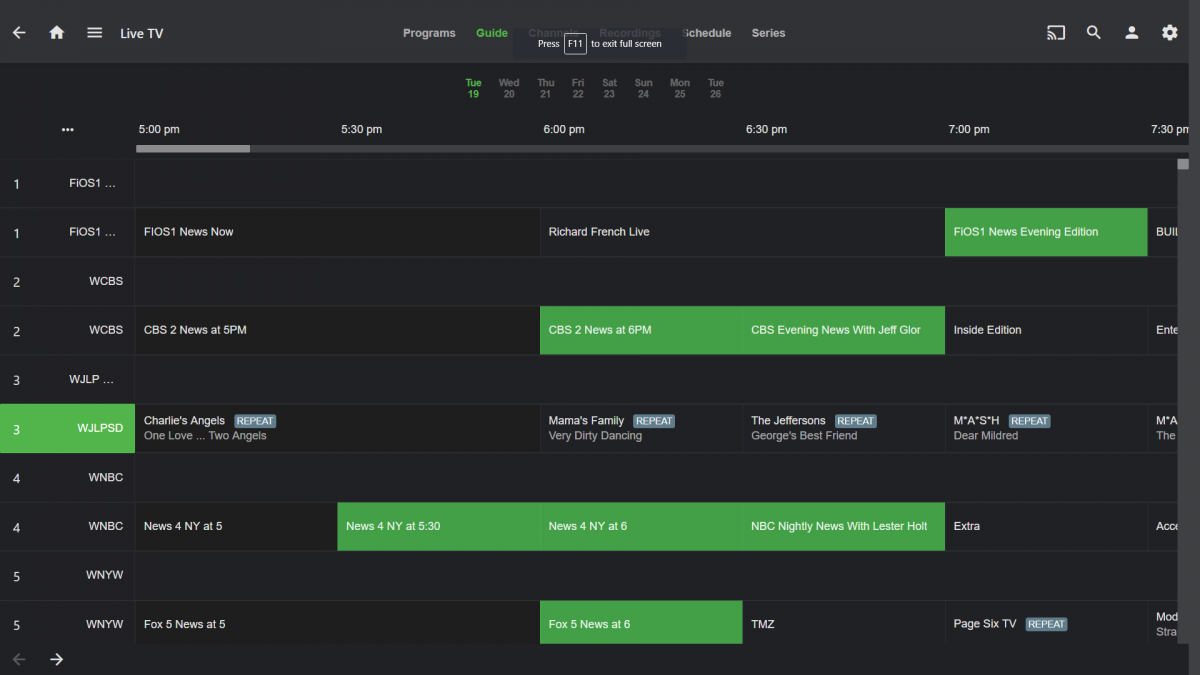This screenshot has width=1200, height=675.
Task: Click the vertical scrollbar on the right
Action: [1183, 165]
